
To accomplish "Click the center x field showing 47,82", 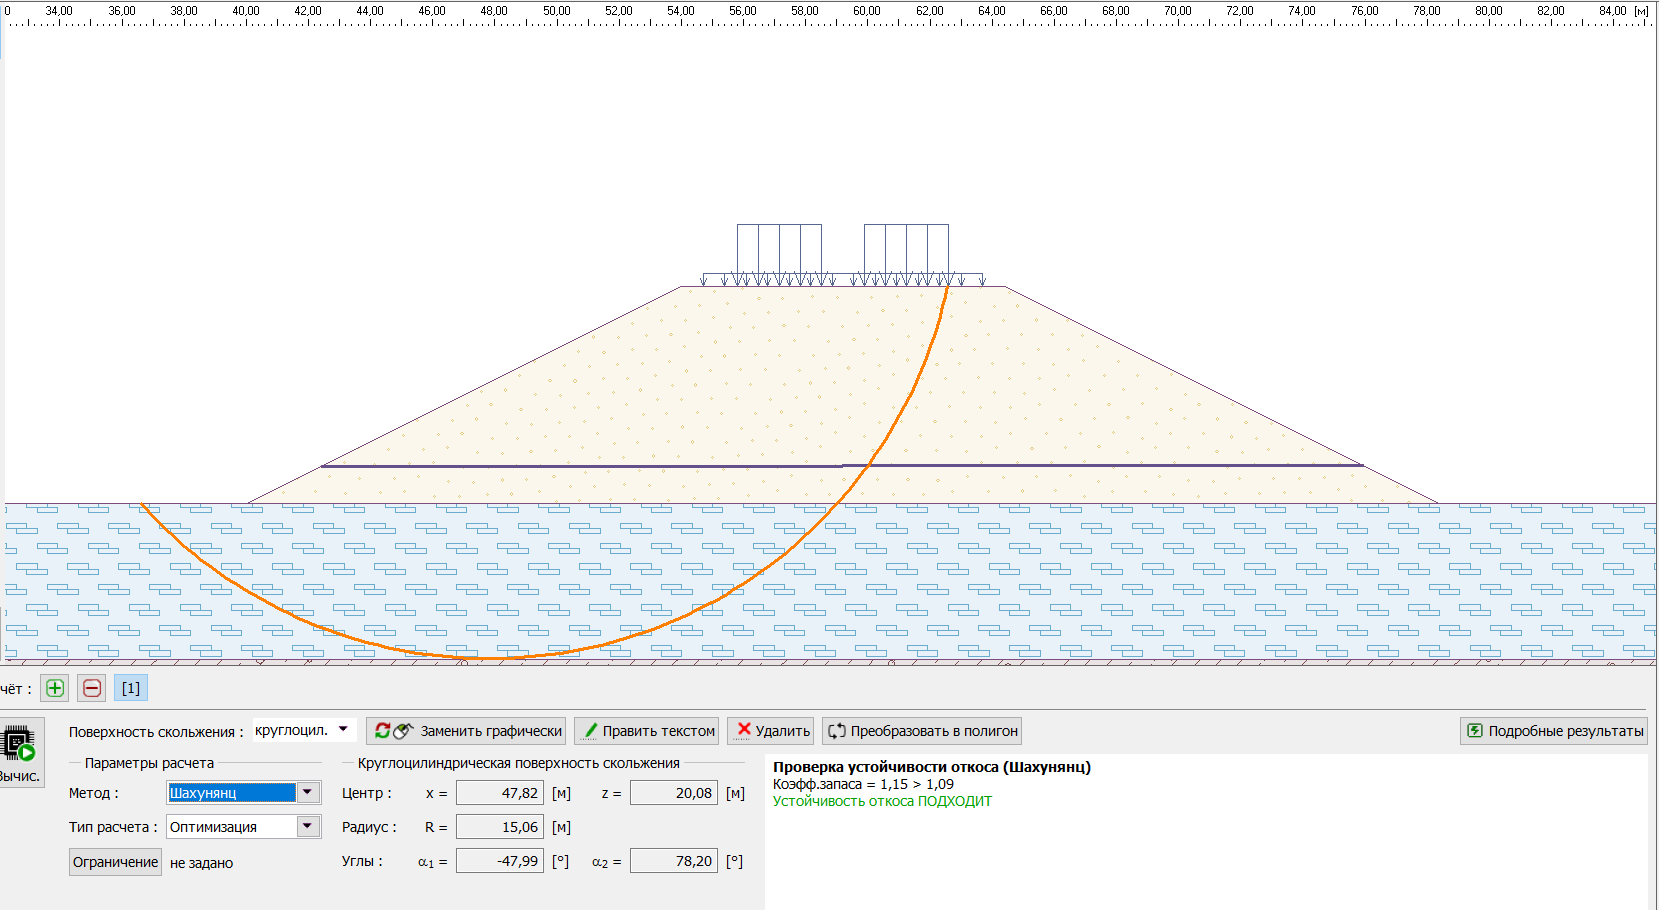I will point(500,793).
